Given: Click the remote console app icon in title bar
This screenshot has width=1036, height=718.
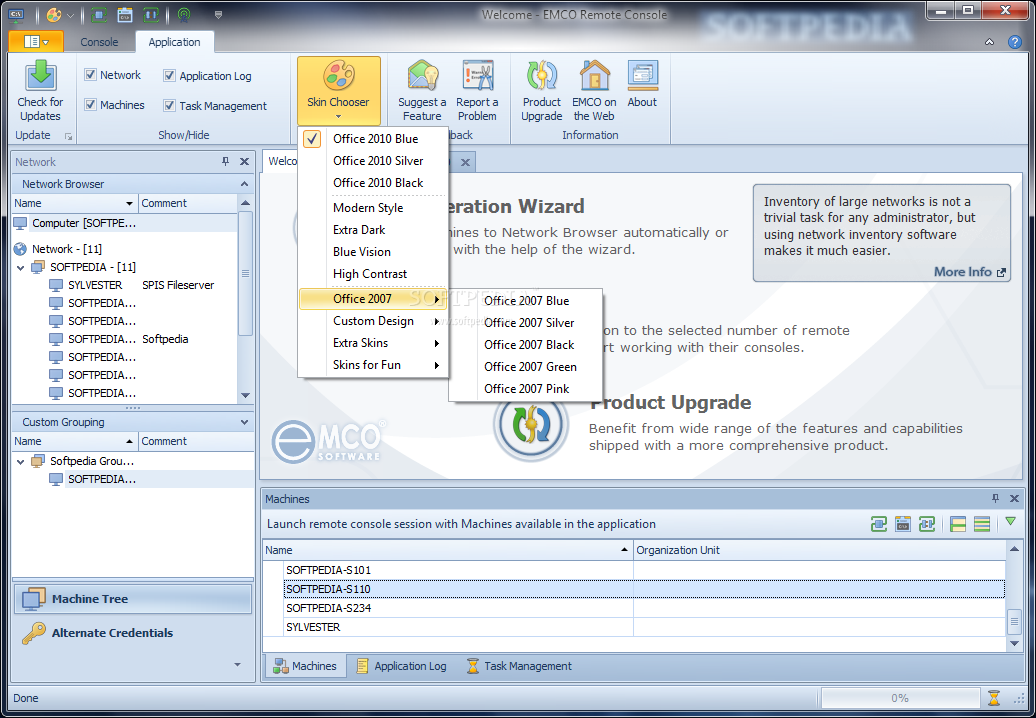Looking at the screenshot, I should [16, 14].
